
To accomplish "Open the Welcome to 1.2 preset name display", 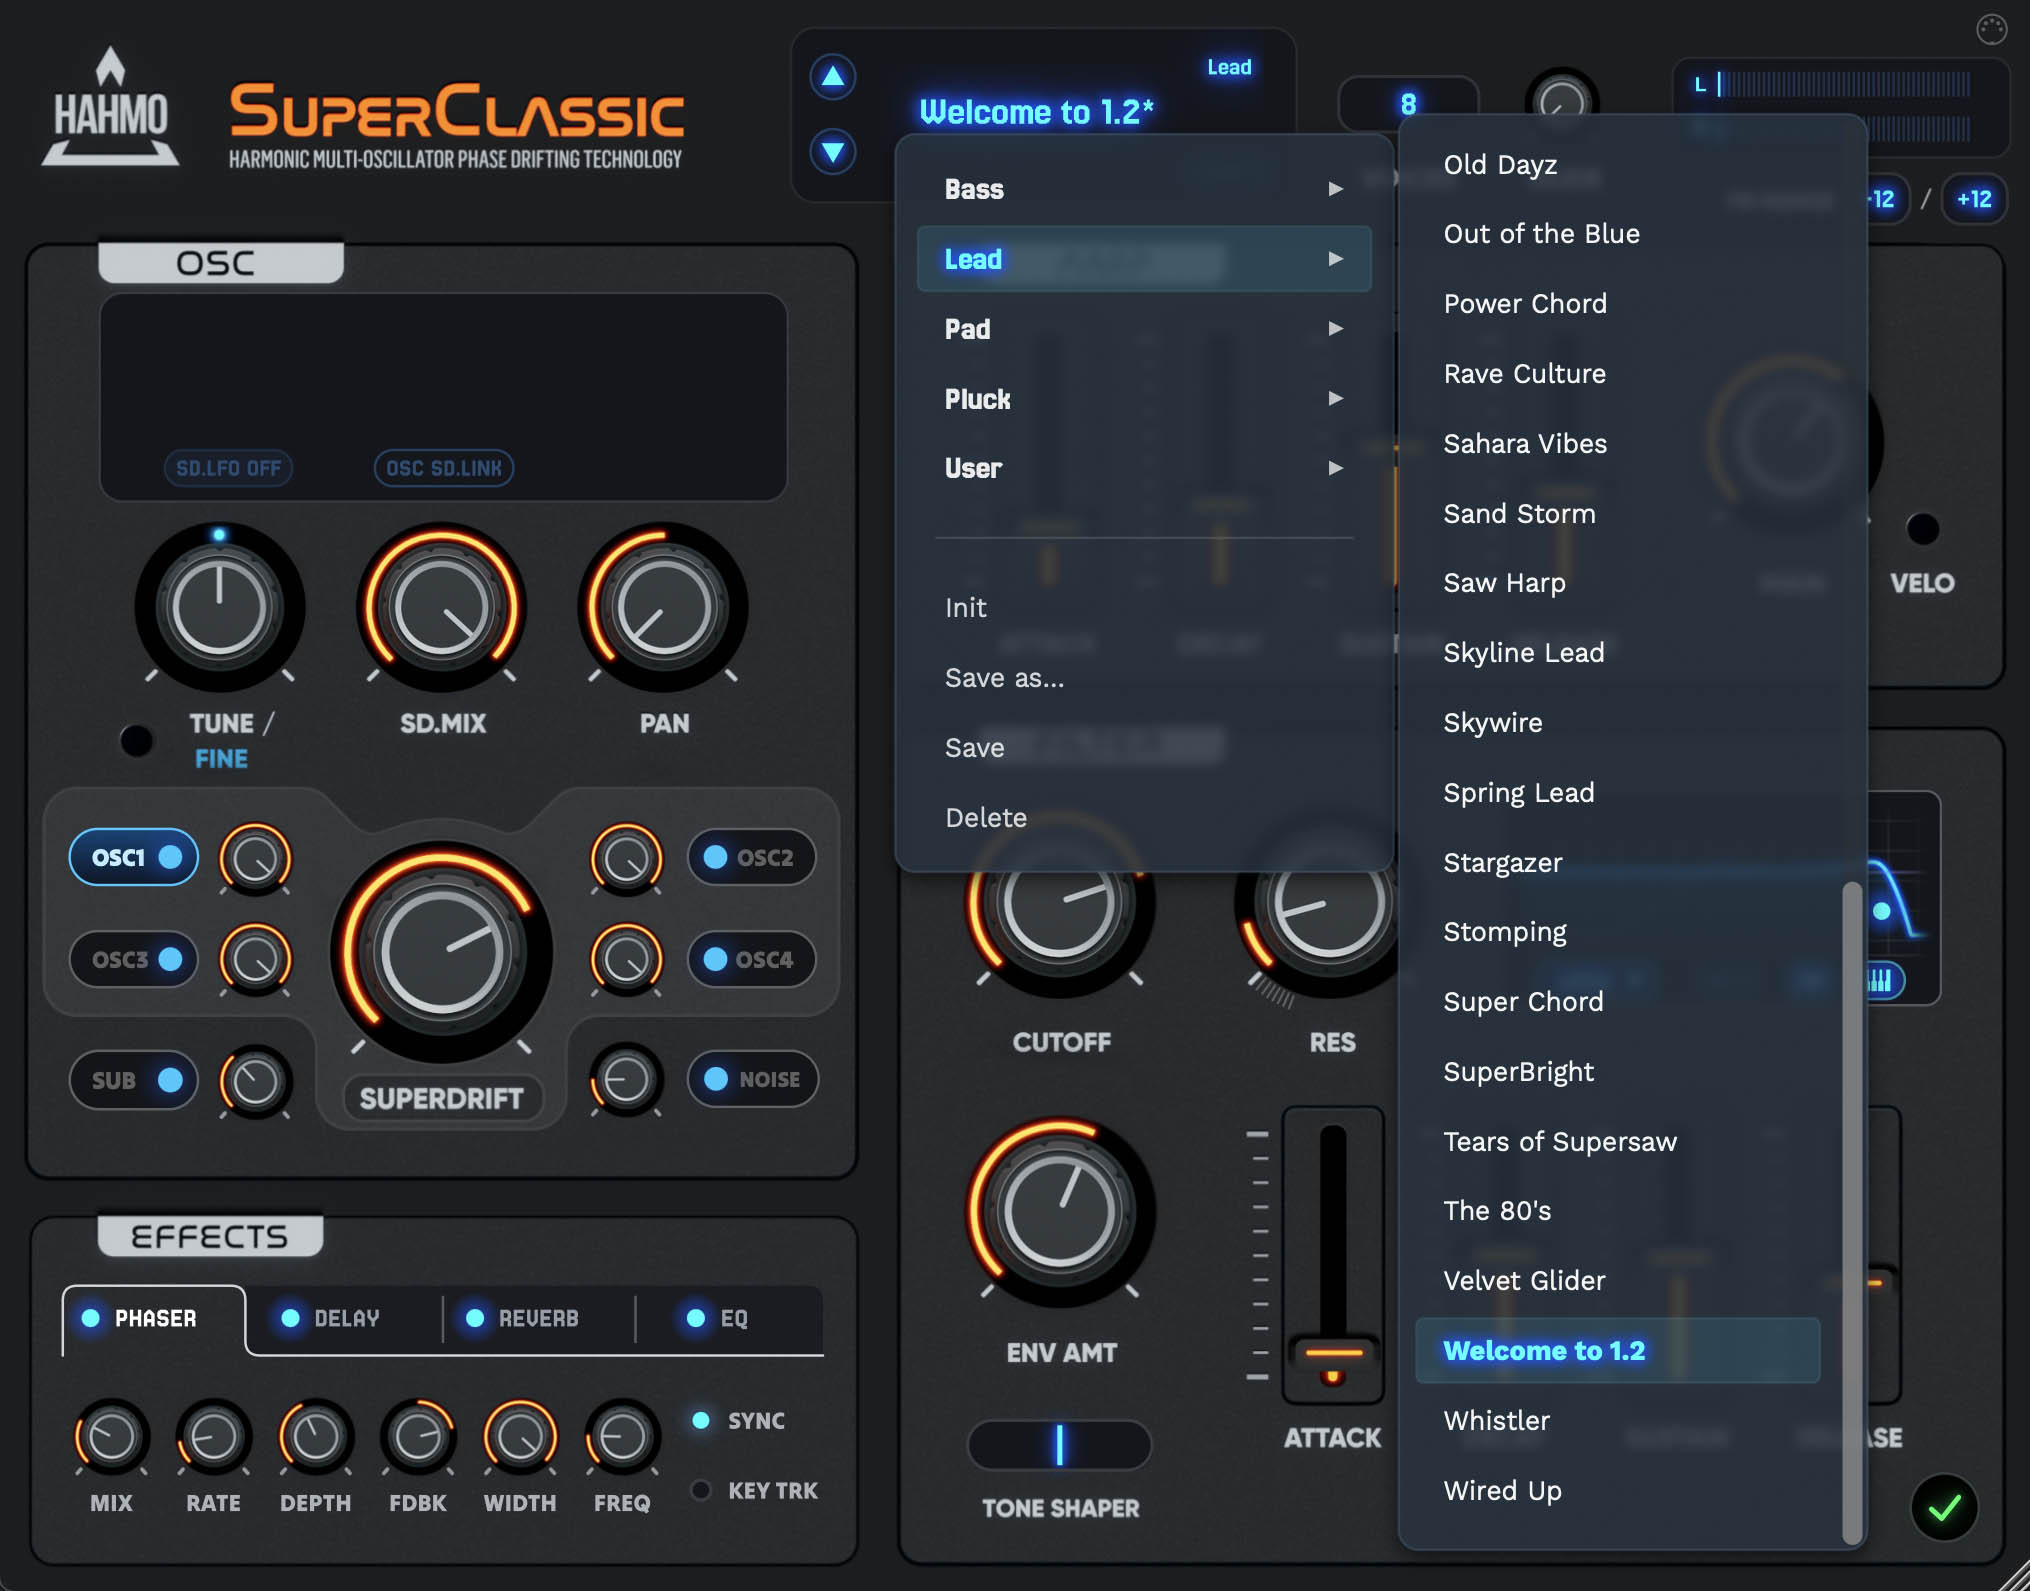I will click(1037, 112).
